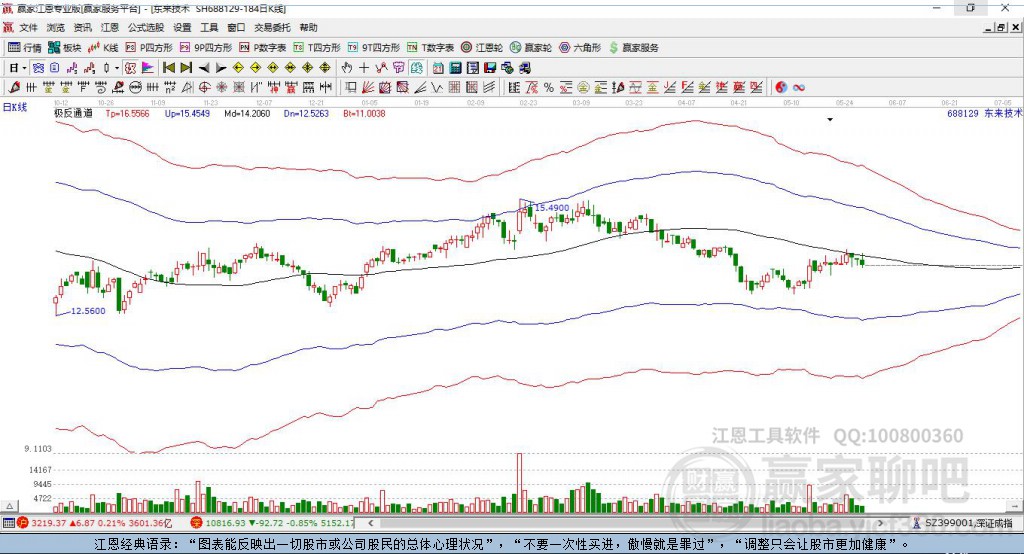Click the save disk icon

[490, 68]
